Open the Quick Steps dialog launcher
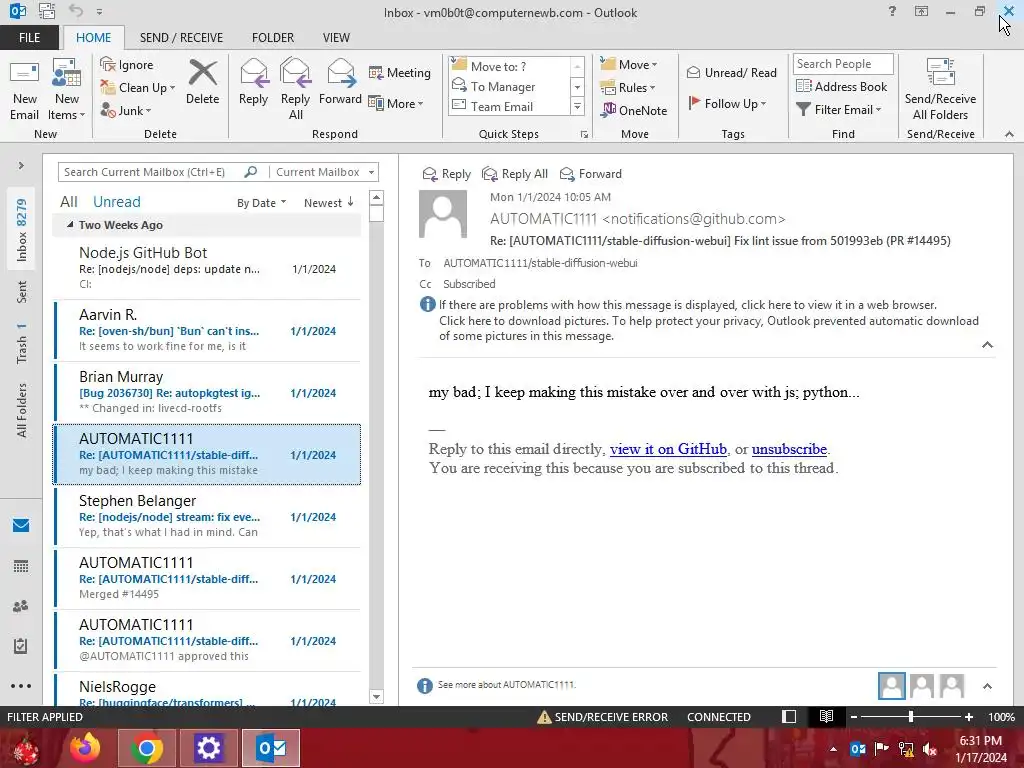The height and width of the screenshot is (768, 1024). pos(584,135)
